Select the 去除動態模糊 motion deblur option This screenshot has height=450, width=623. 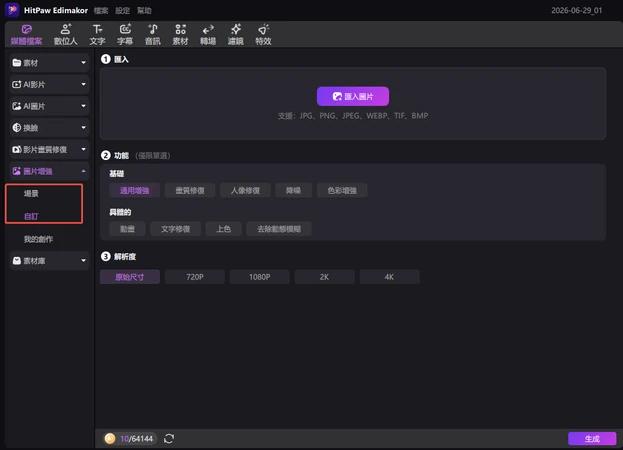[x=279, y=229]
